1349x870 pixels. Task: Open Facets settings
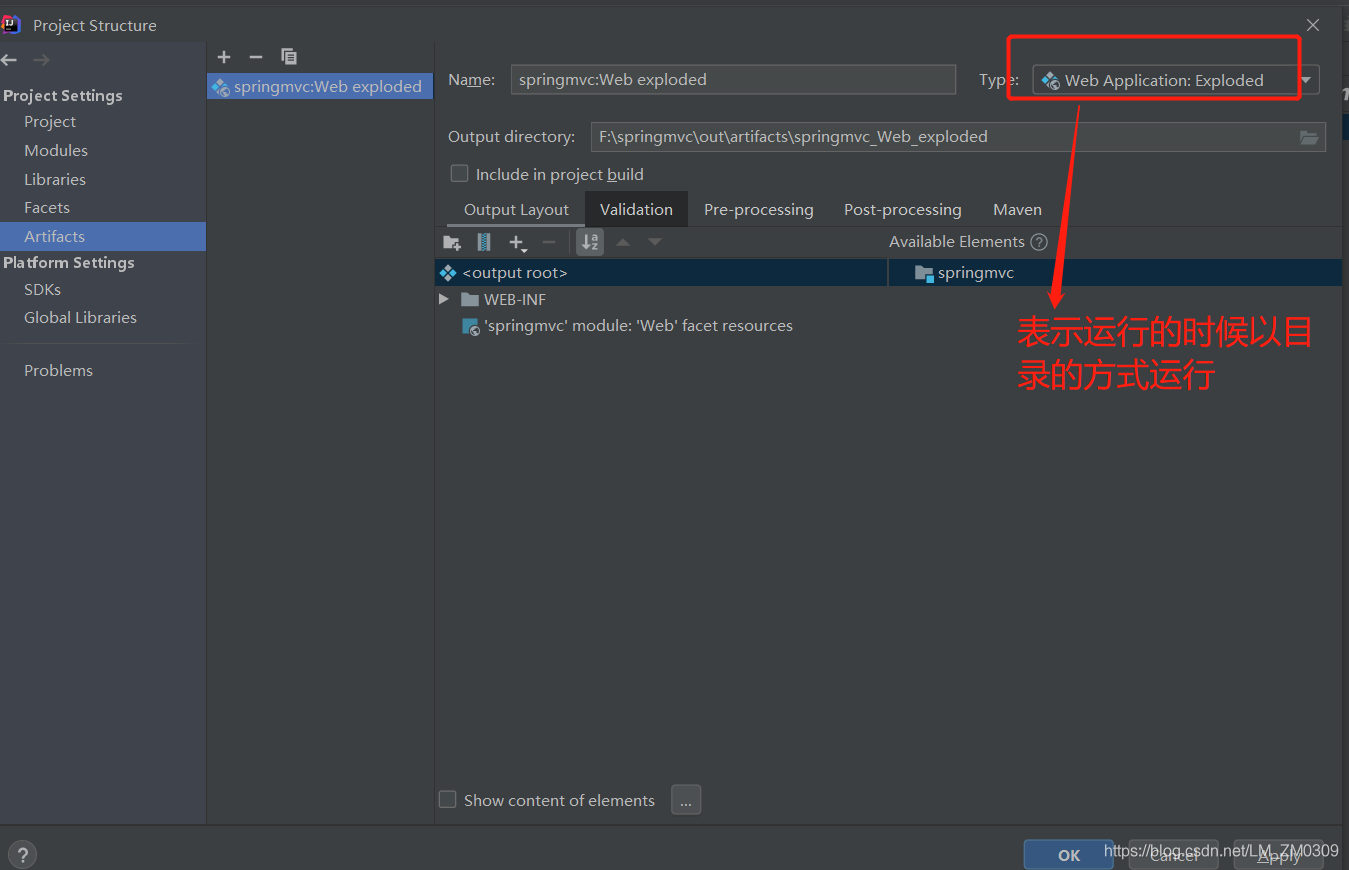[47, 207]
